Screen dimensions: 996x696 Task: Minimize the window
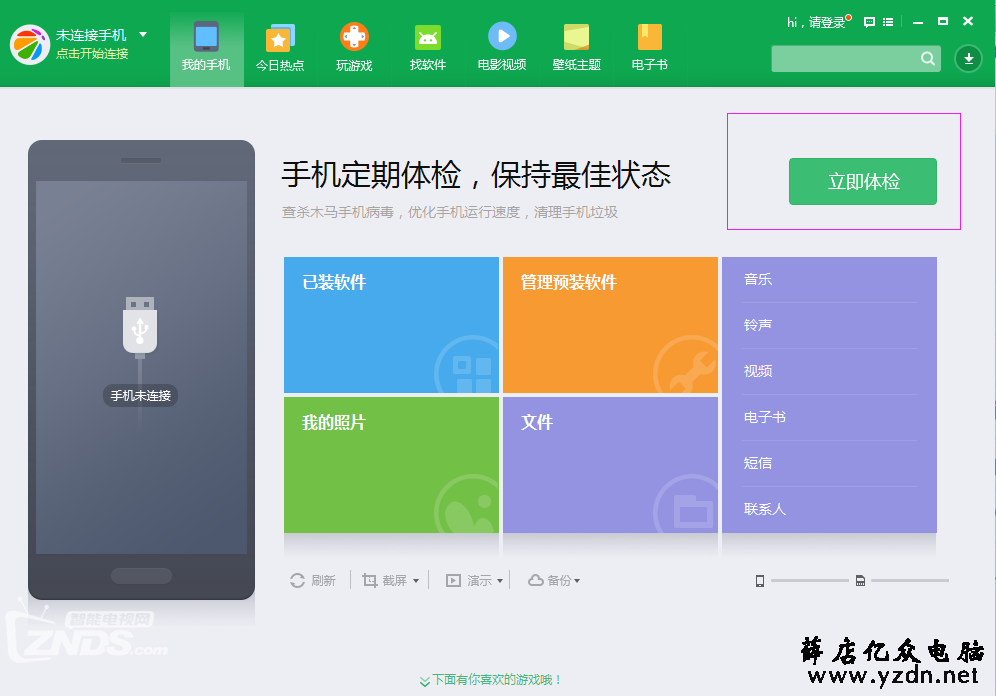coord(918,22)
